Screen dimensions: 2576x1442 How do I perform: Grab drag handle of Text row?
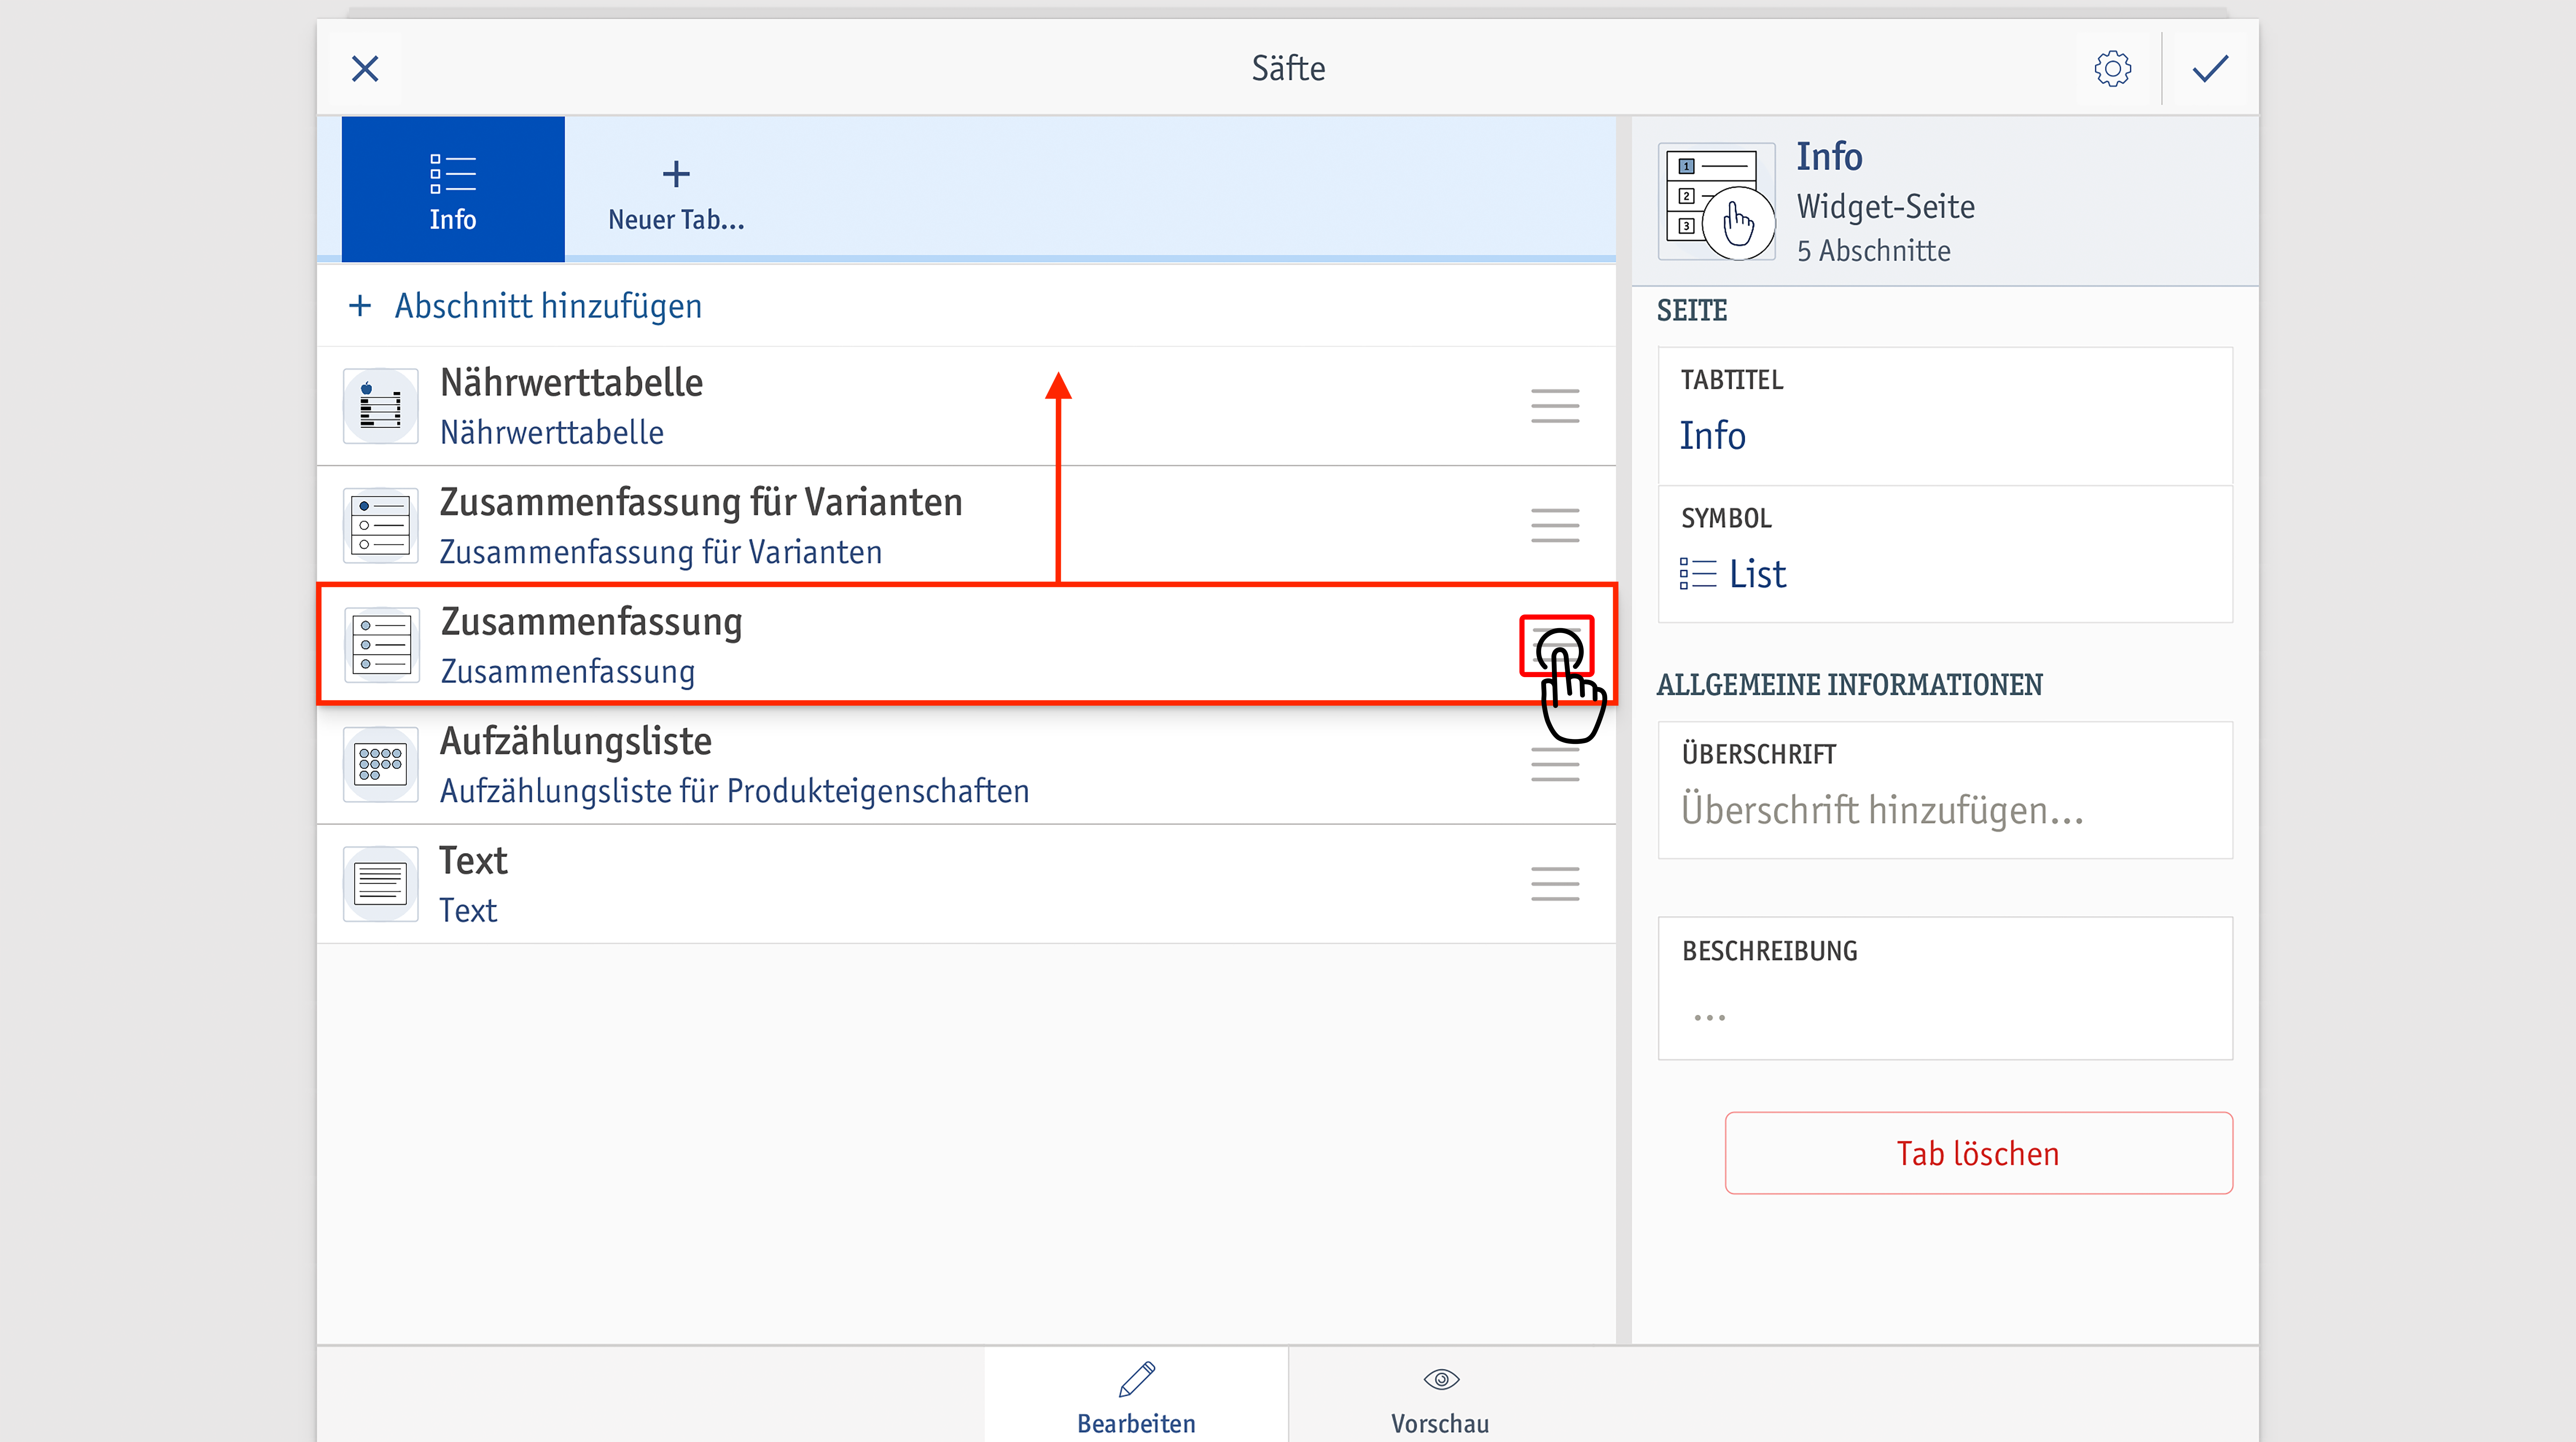pyautogui.click(x=1555, y=884)
